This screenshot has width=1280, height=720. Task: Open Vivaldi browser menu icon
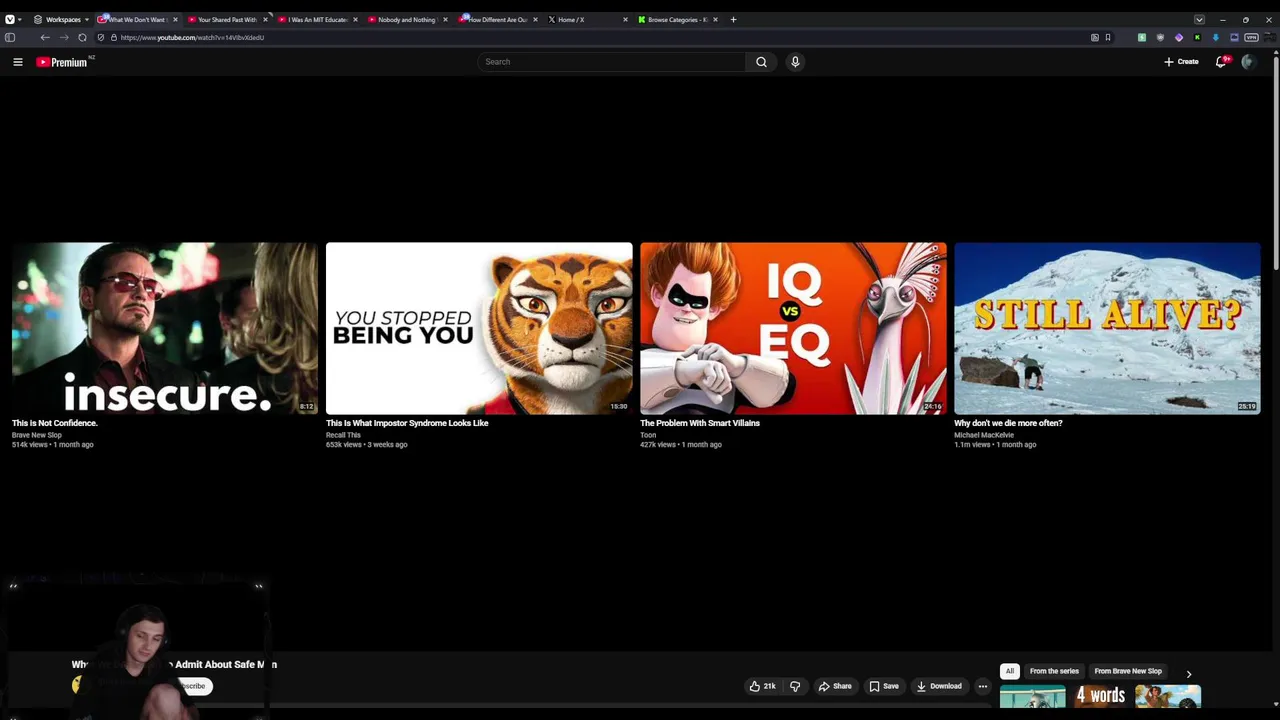[10, 19]
